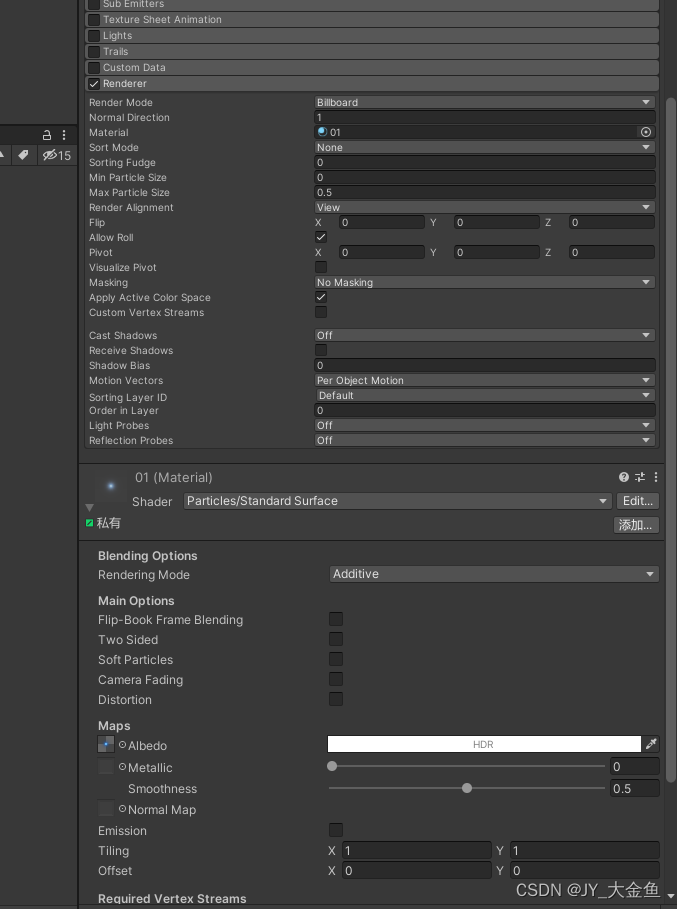Click the panel lock icon
Image resolution: width=677 pixels, height=909 pixels.
[47, 136]
